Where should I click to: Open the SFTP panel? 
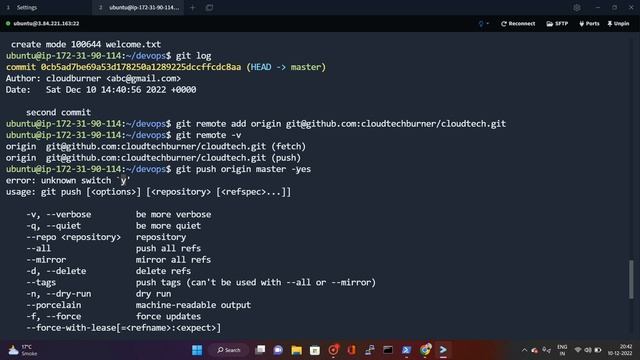pyautogui.click(x=557, y=24)
